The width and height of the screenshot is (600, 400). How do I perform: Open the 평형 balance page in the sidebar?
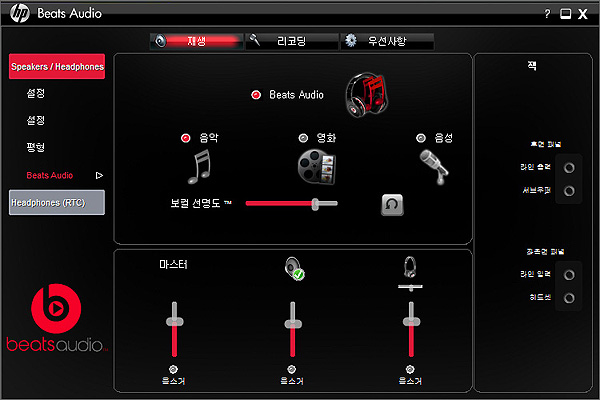tap(36, 147)
